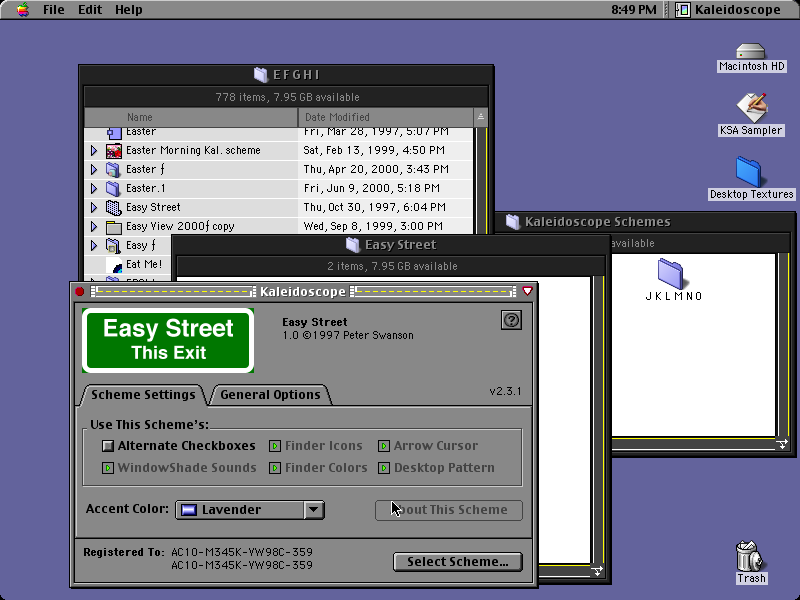Expand Easy View 2000ƒ copy disclosure triangle
This screenshot has height=600, width=800.
(x=94, y=227)
